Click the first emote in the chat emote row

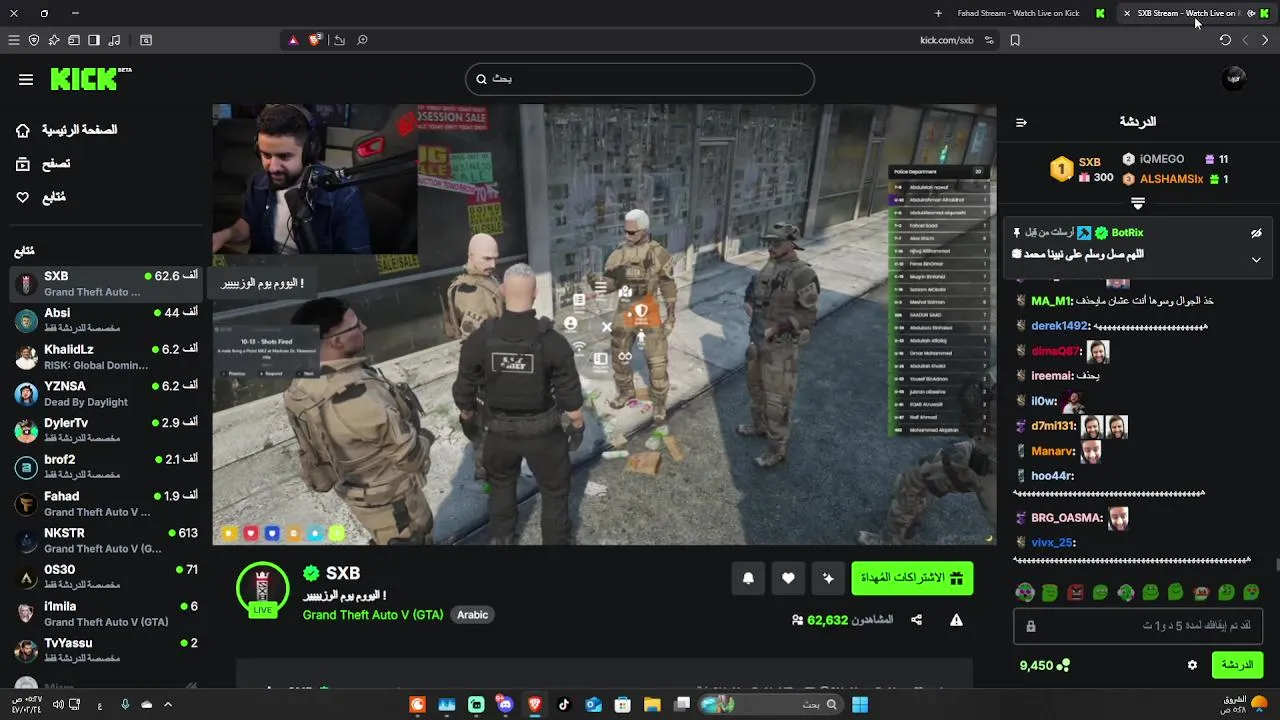pos(1025,593)
